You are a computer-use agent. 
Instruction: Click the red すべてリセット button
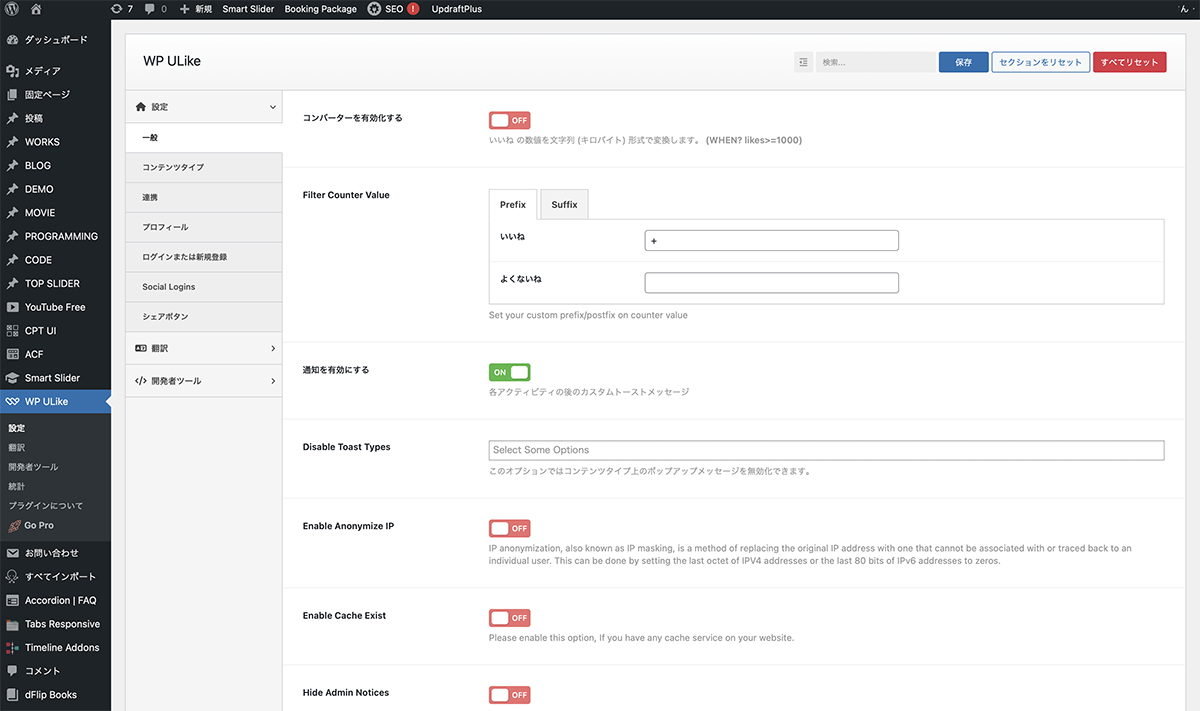1129,62
